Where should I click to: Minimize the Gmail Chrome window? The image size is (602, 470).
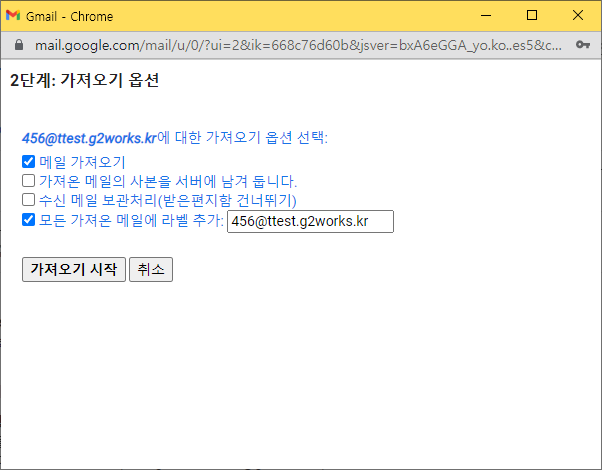pos(486,16)
